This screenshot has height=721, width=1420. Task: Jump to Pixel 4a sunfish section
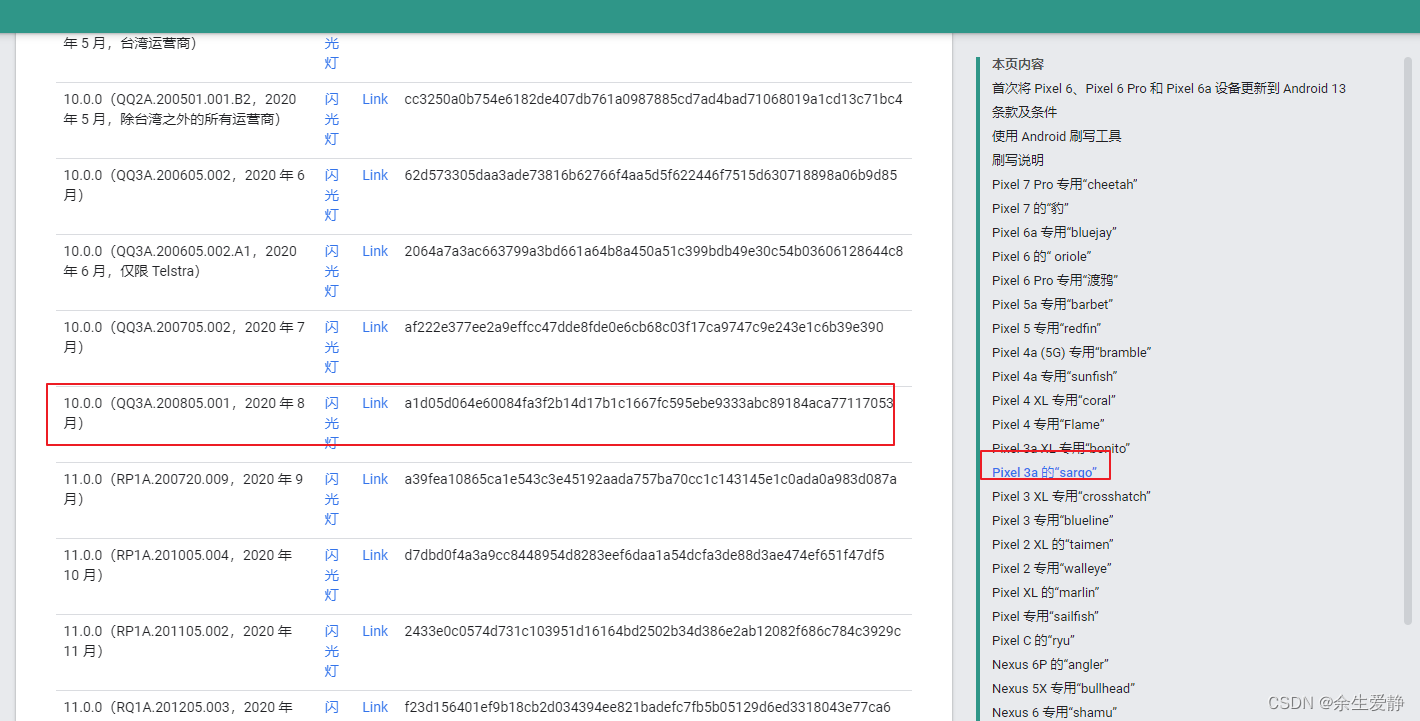click(x=1054, y=376)
